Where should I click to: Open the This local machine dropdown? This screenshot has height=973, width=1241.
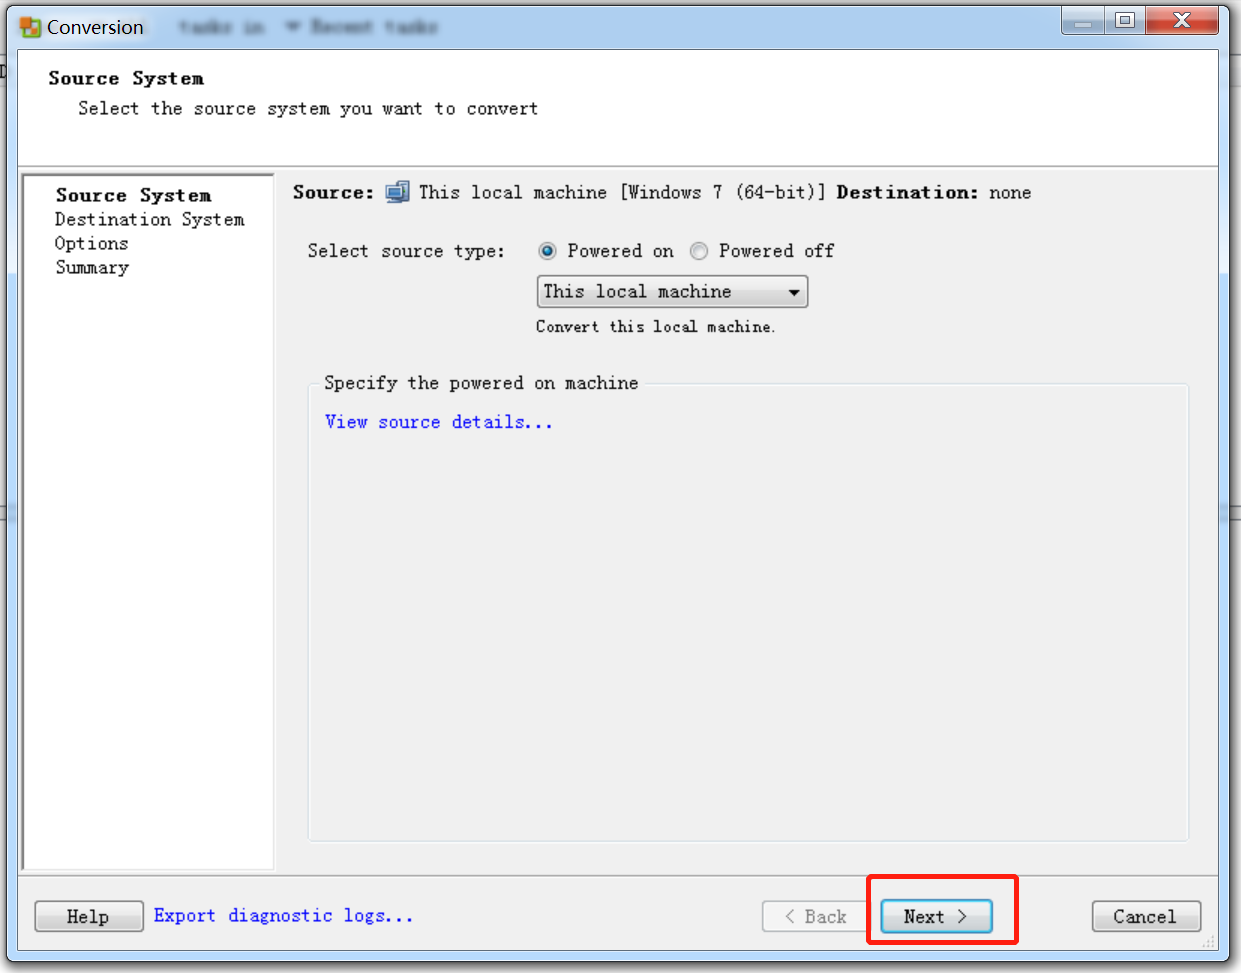coord(672,292)
